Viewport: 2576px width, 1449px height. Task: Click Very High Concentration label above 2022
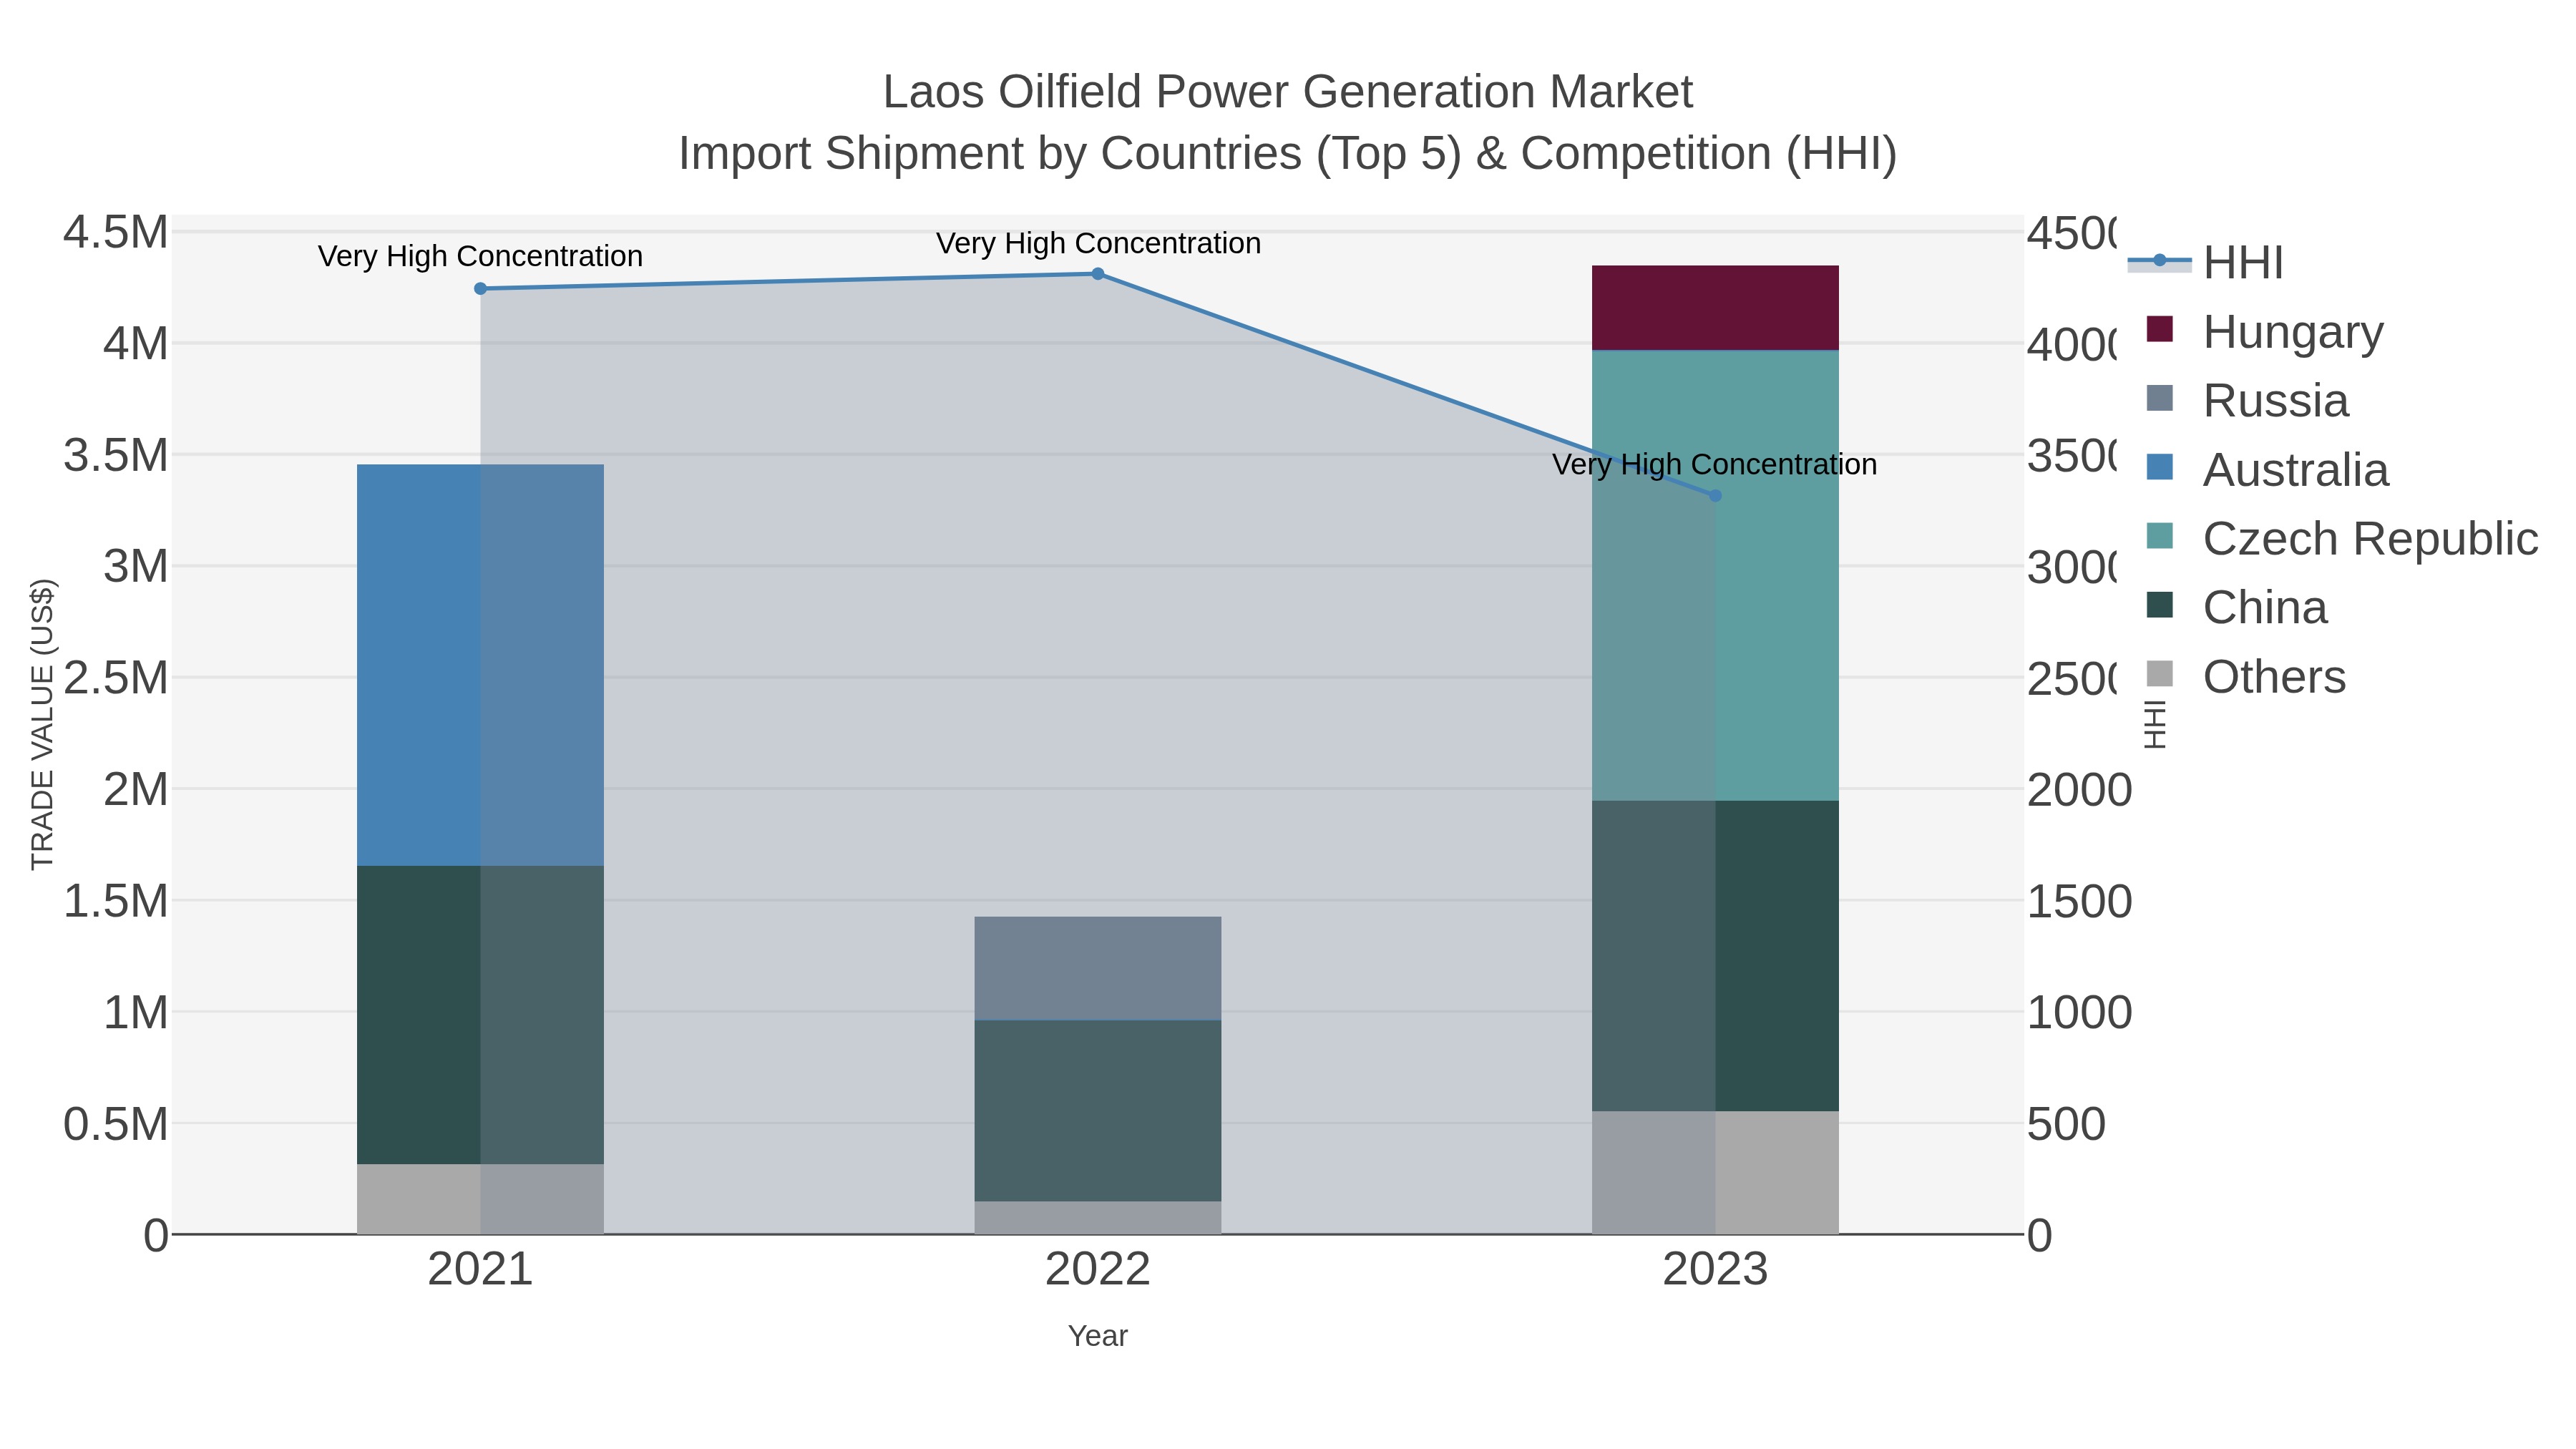1098,243
